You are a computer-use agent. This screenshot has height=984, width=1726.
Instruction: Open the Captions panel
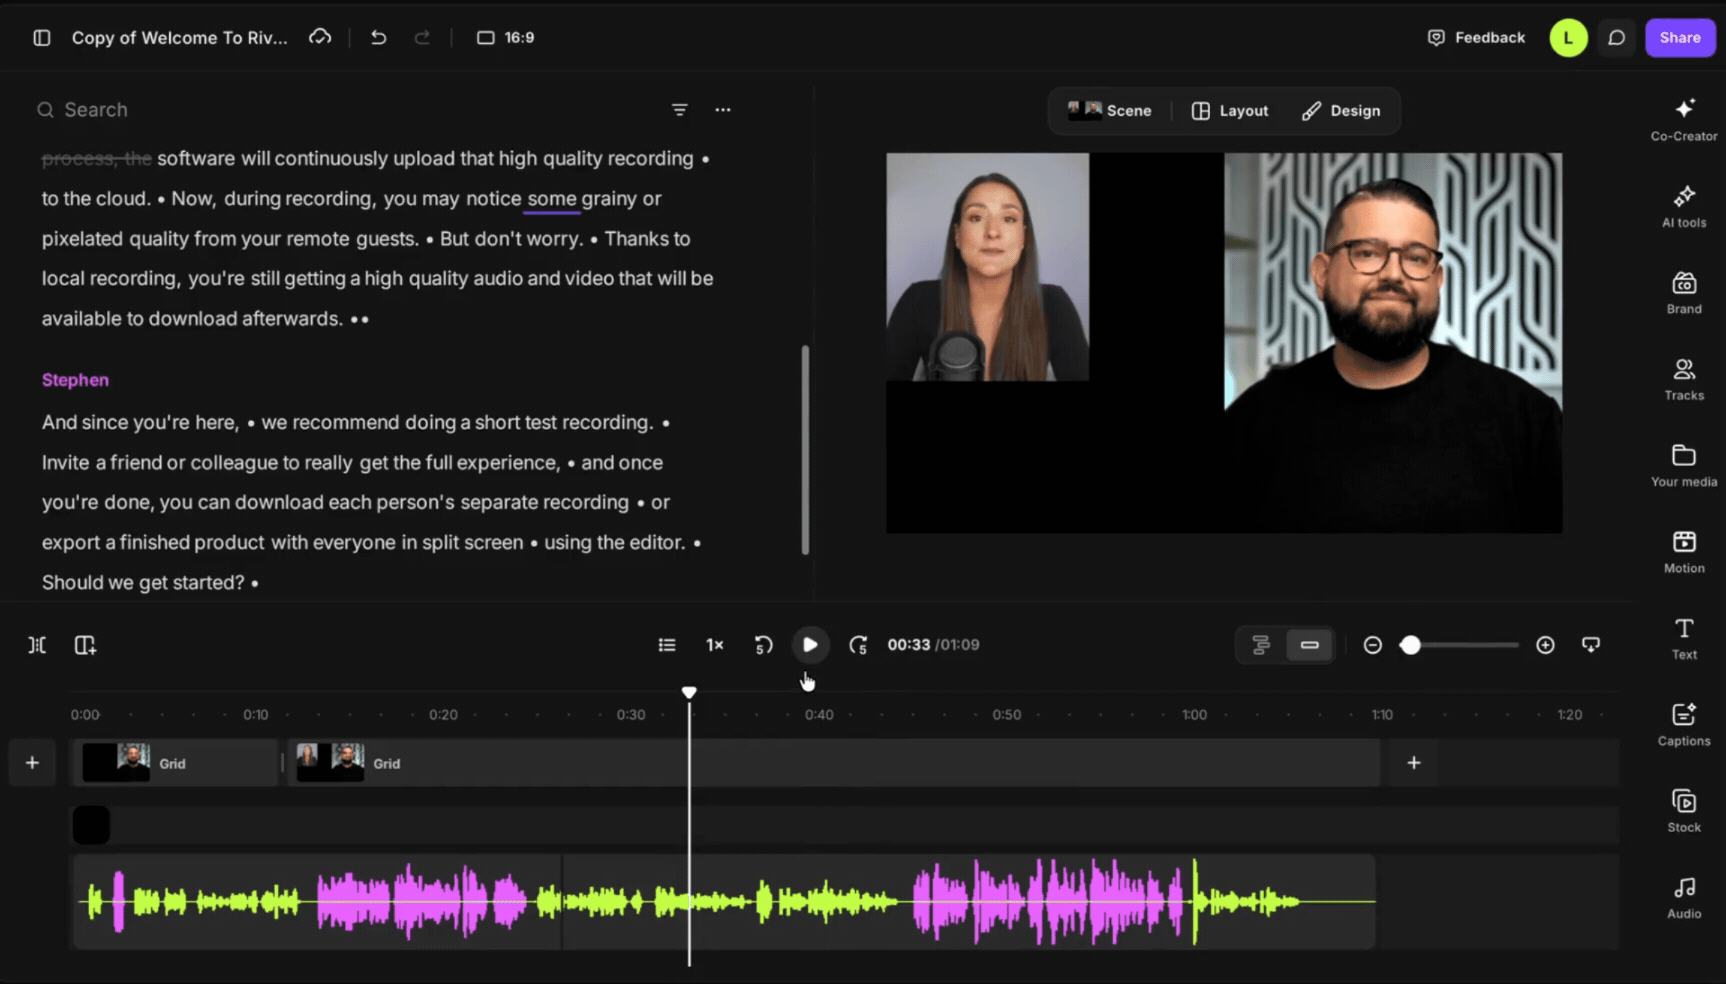1684,725
